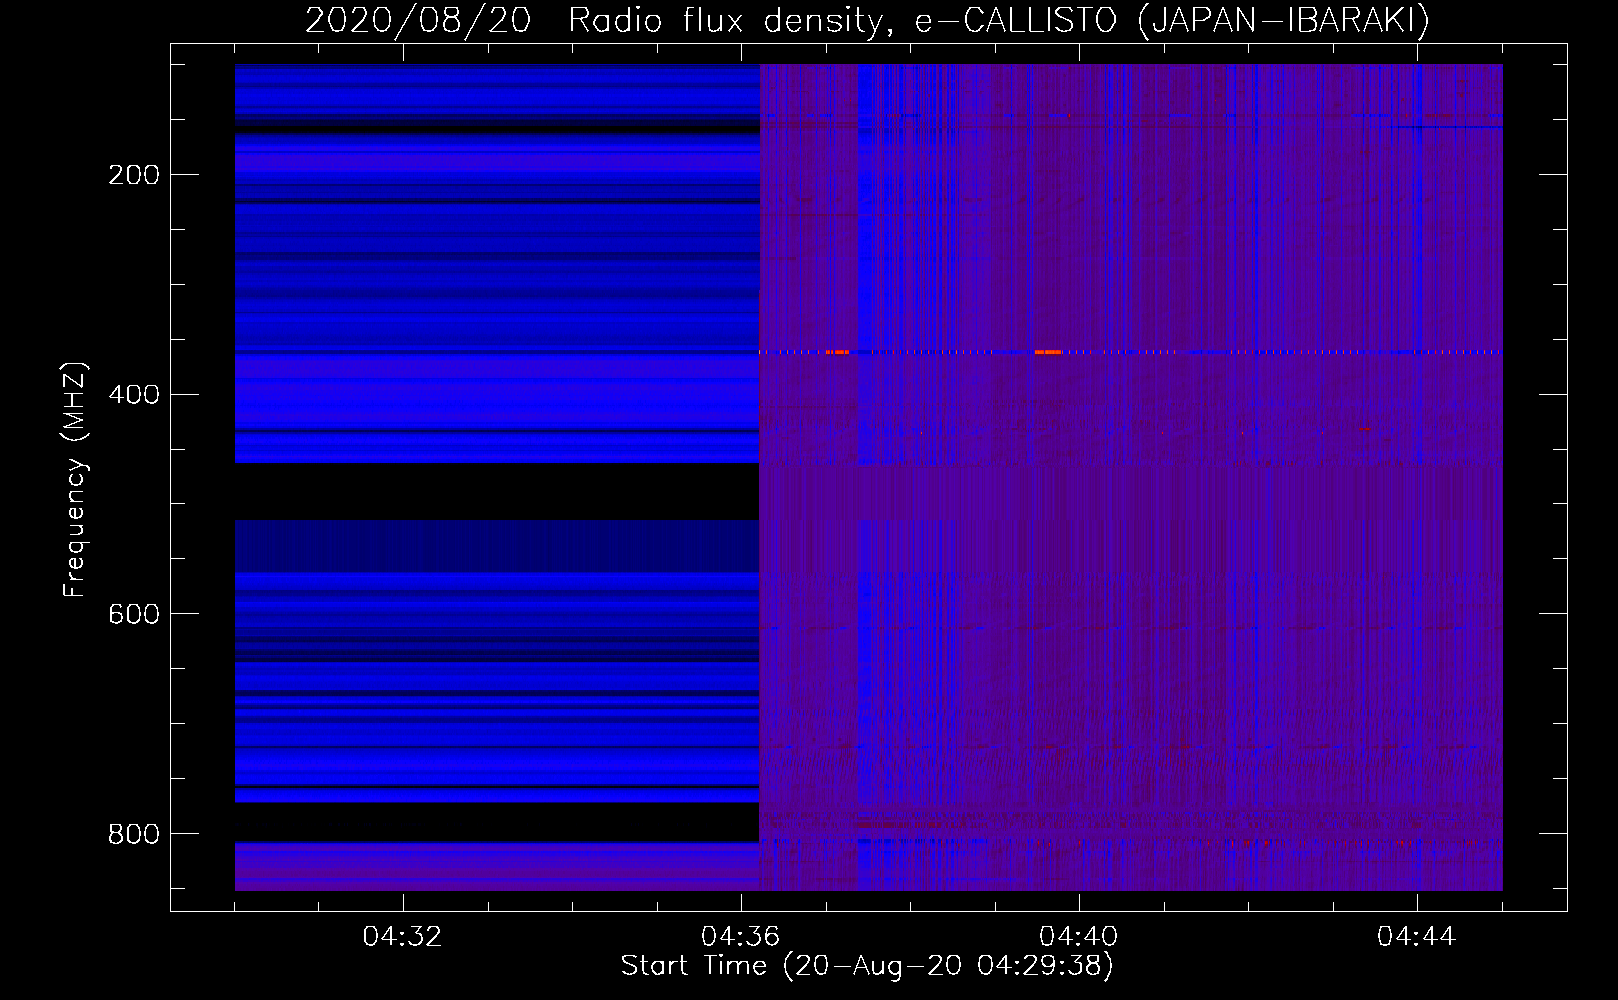Click the 400 frequency tick label
This screenshot has width=1618, height=1000.
click(134, 394)
